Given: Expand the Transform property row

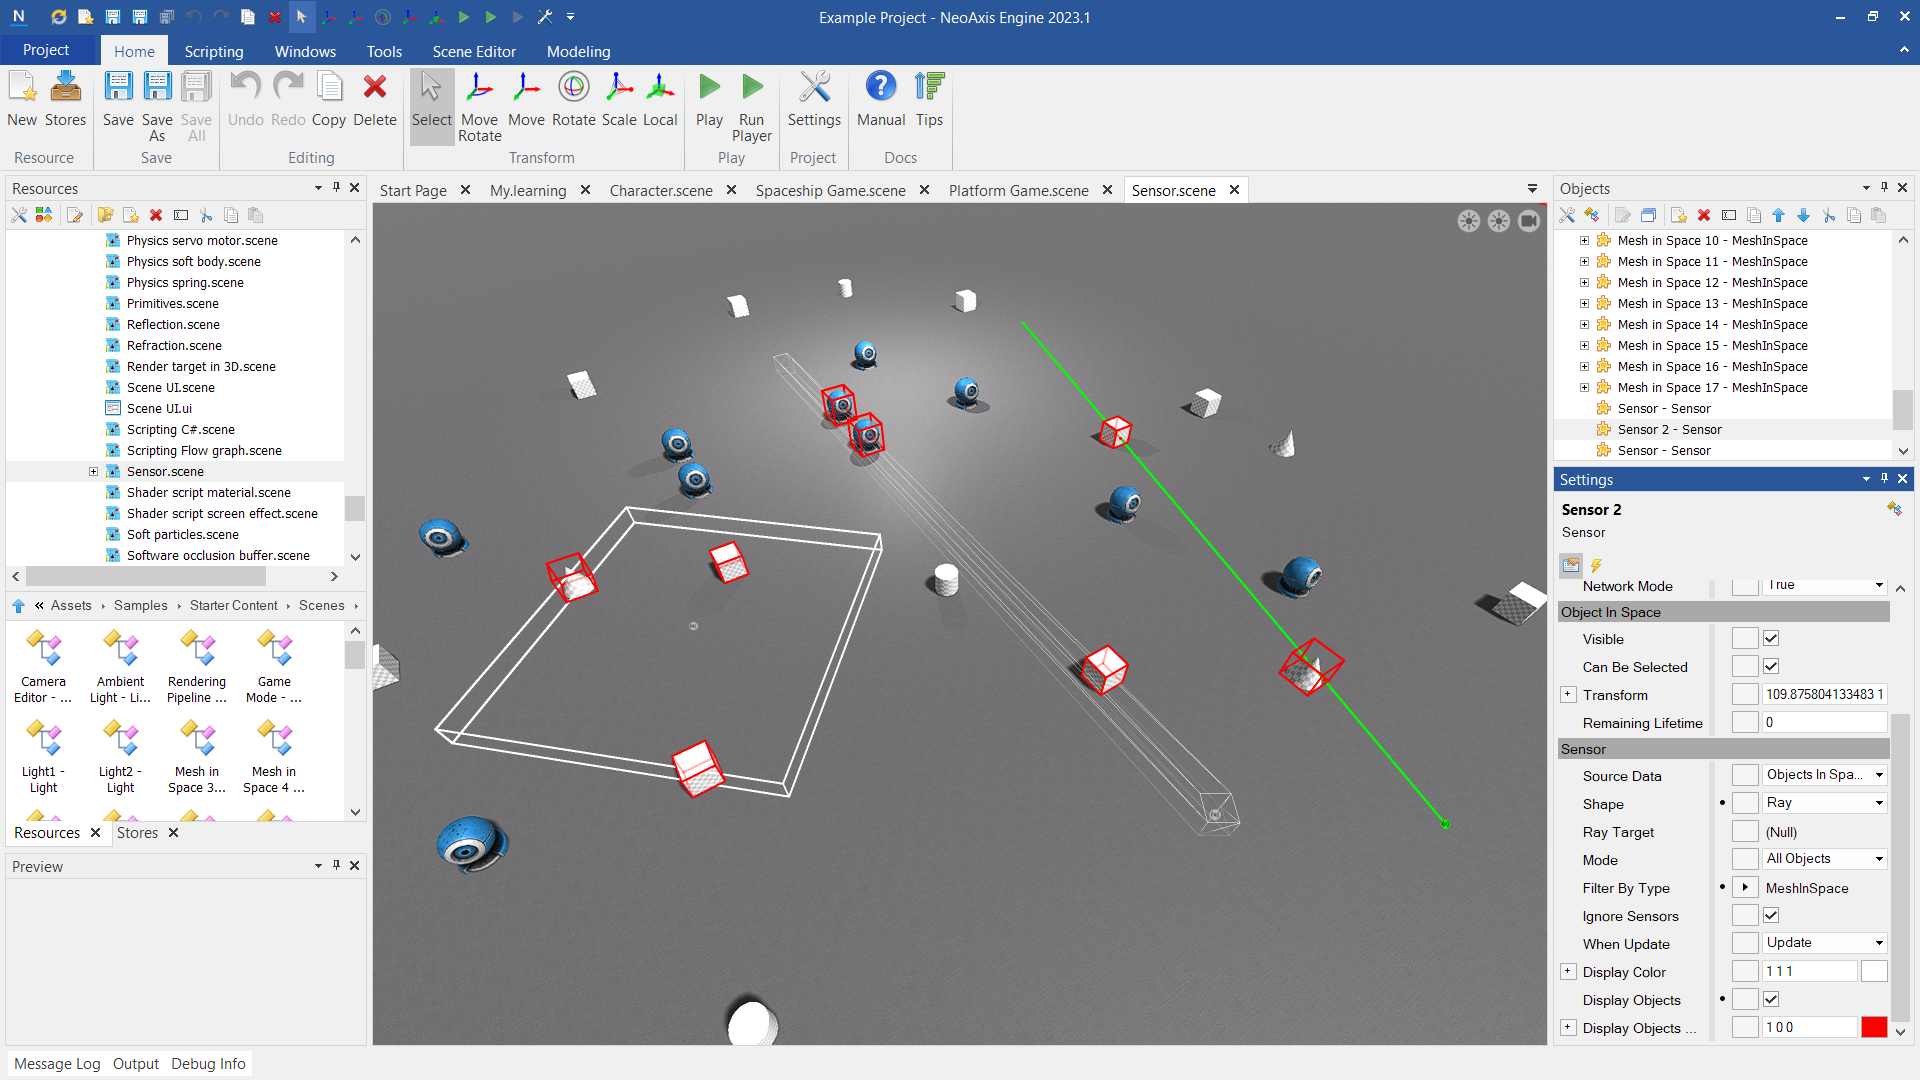Looking at the screenshot, I should click(1568, 695).
